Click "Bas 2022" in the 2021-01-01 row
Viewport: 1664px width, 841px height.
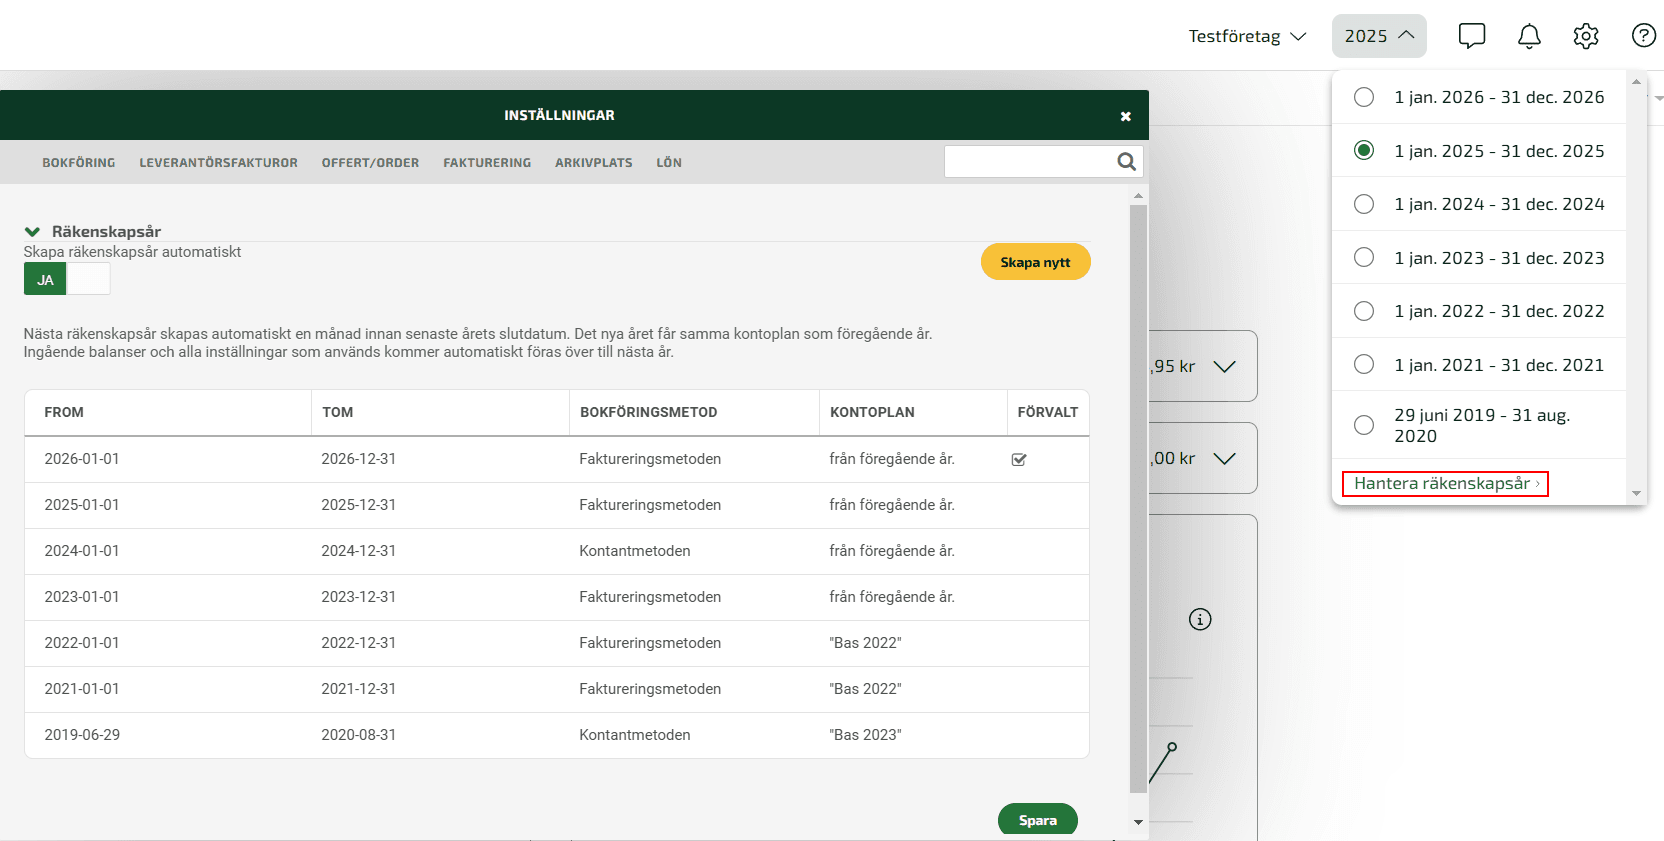865,689
